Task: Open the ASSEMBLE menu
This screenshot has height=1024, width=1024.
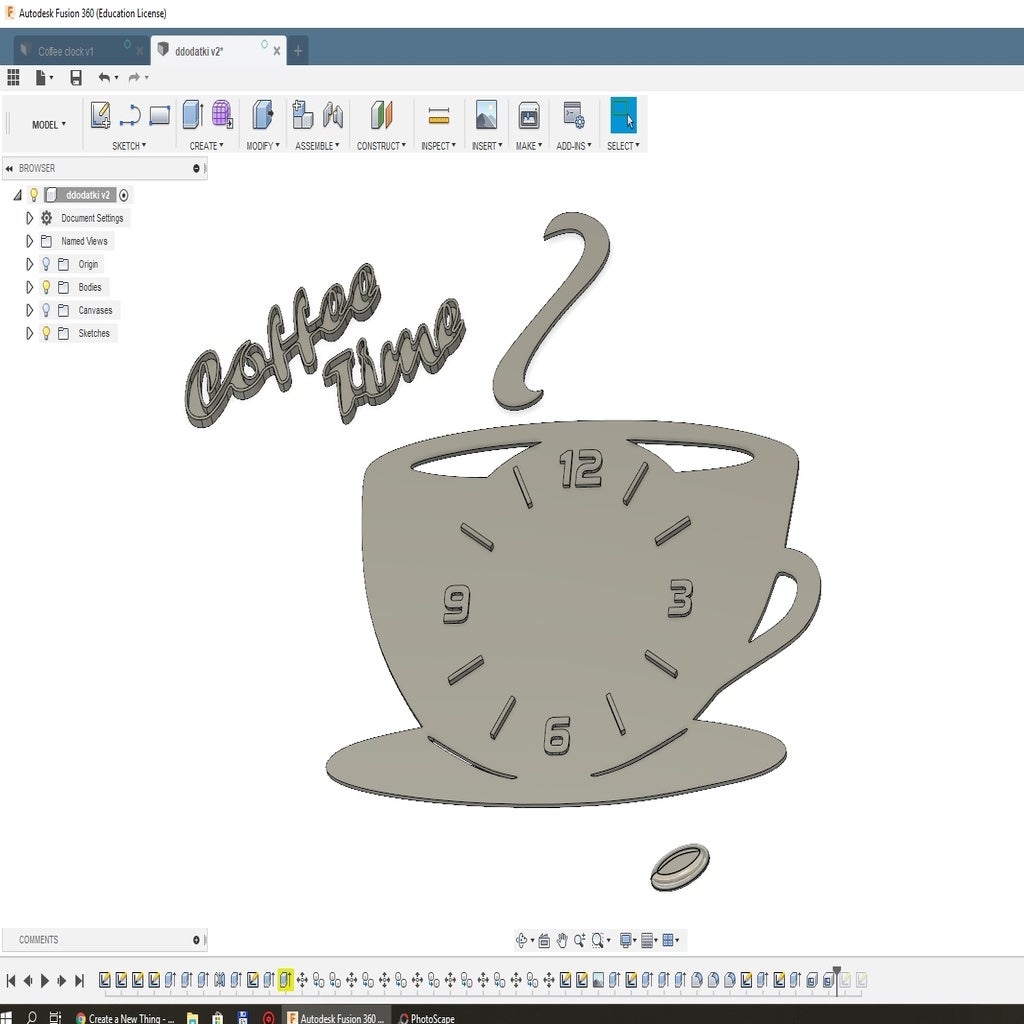Action: pyautogui.click(x=317, y=146)
